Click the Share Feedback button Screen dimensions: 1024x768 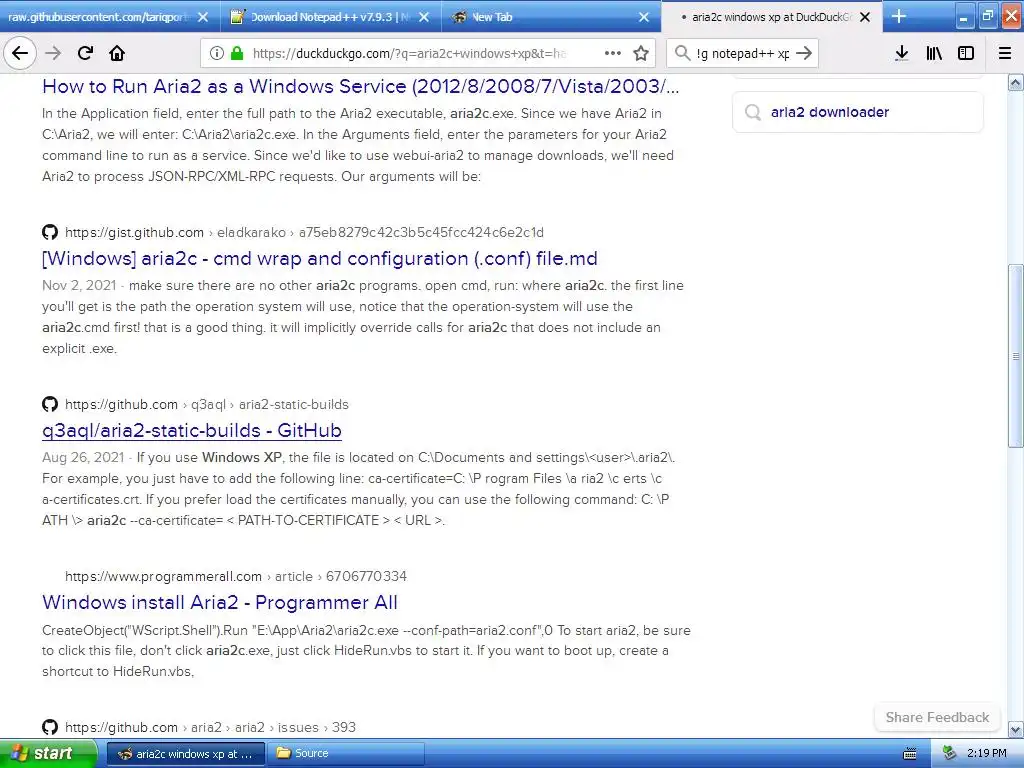pyautogui.click(x=937, y=717)
